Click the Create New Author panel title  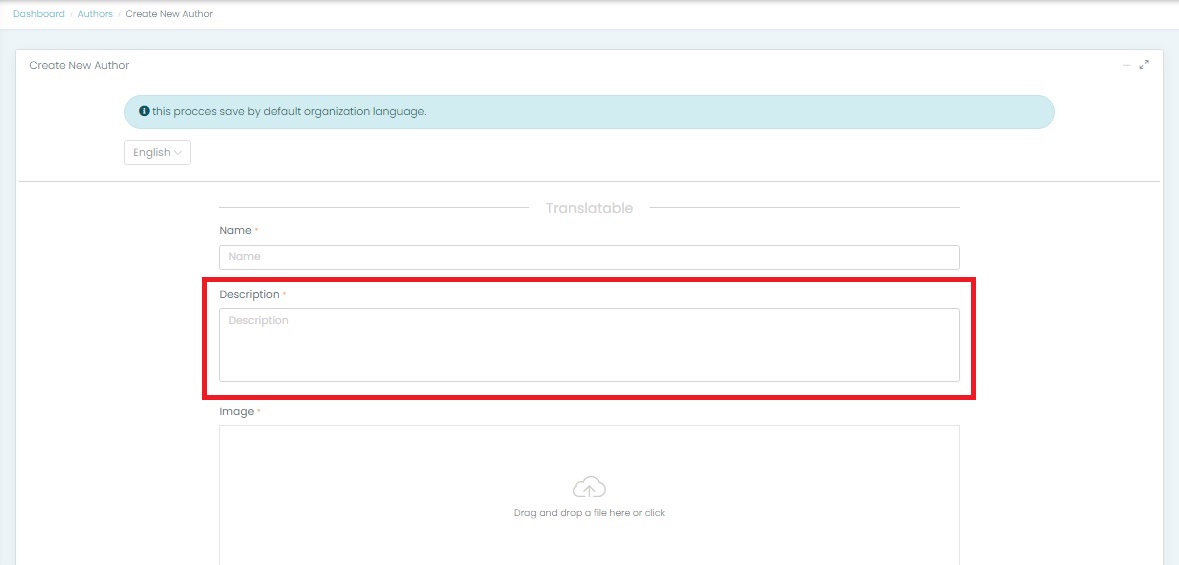tap(79, 66)
